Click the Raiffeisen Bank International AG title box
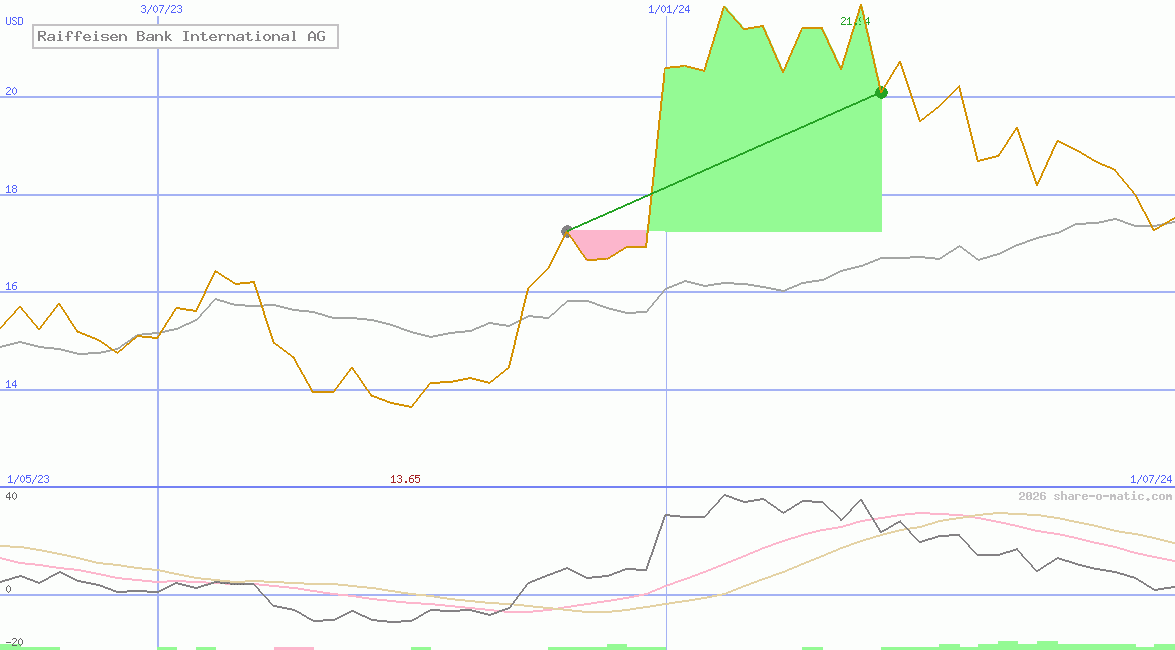Viewport: 1175px width, 650px height. (185, 36)
